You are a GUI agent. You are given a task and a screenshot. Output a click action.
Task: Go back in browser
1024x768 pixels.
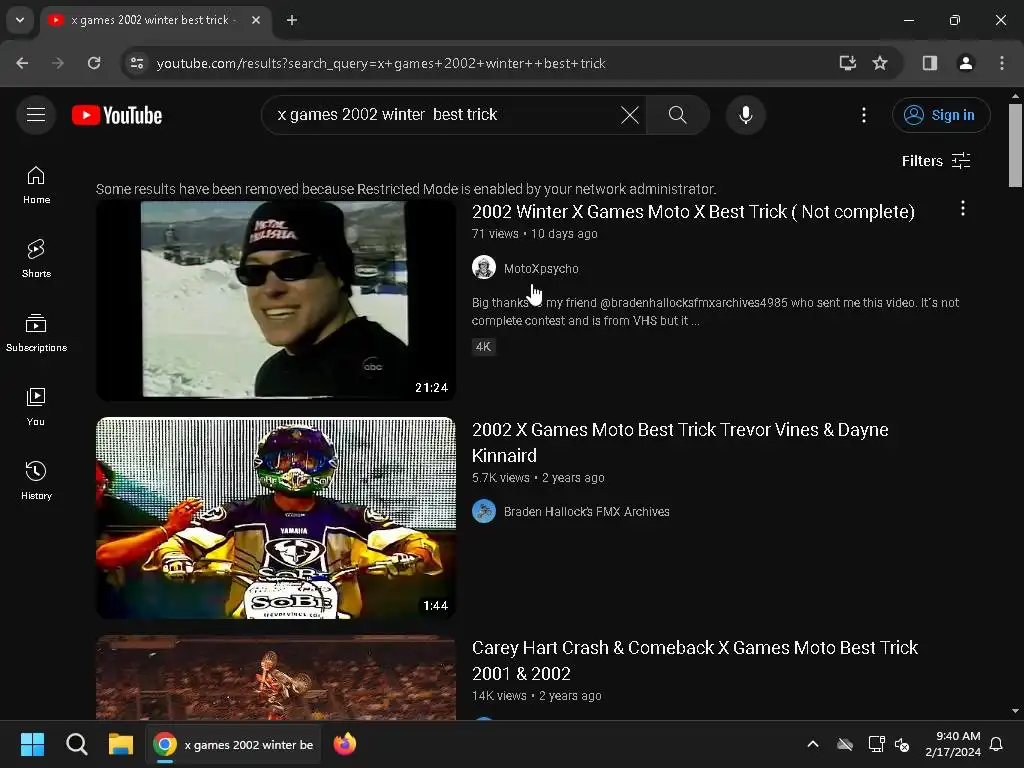[22, 63]
